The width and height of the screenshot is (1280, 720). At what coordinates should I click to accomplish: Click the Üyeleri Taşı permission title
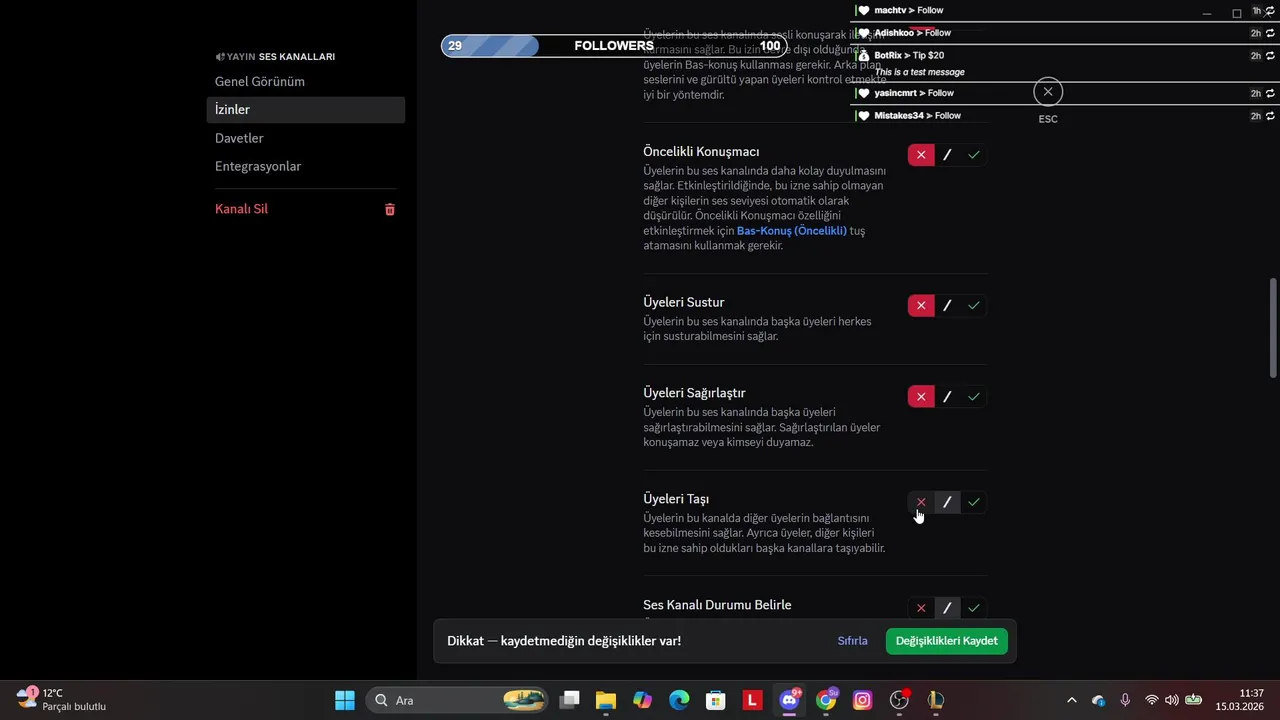pyautogui.click(x=676, y=499)
